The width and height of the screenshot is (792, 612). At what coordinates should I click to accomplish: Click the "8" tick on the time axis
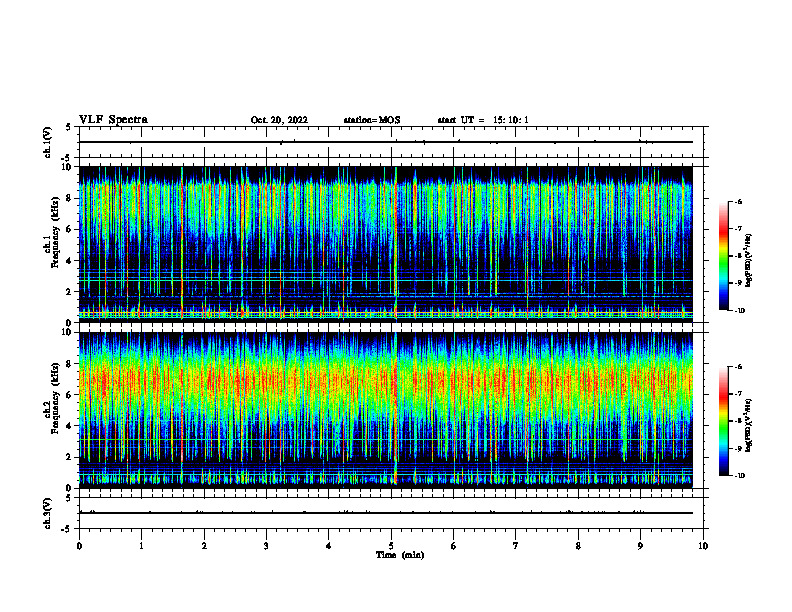coord(578,546)
